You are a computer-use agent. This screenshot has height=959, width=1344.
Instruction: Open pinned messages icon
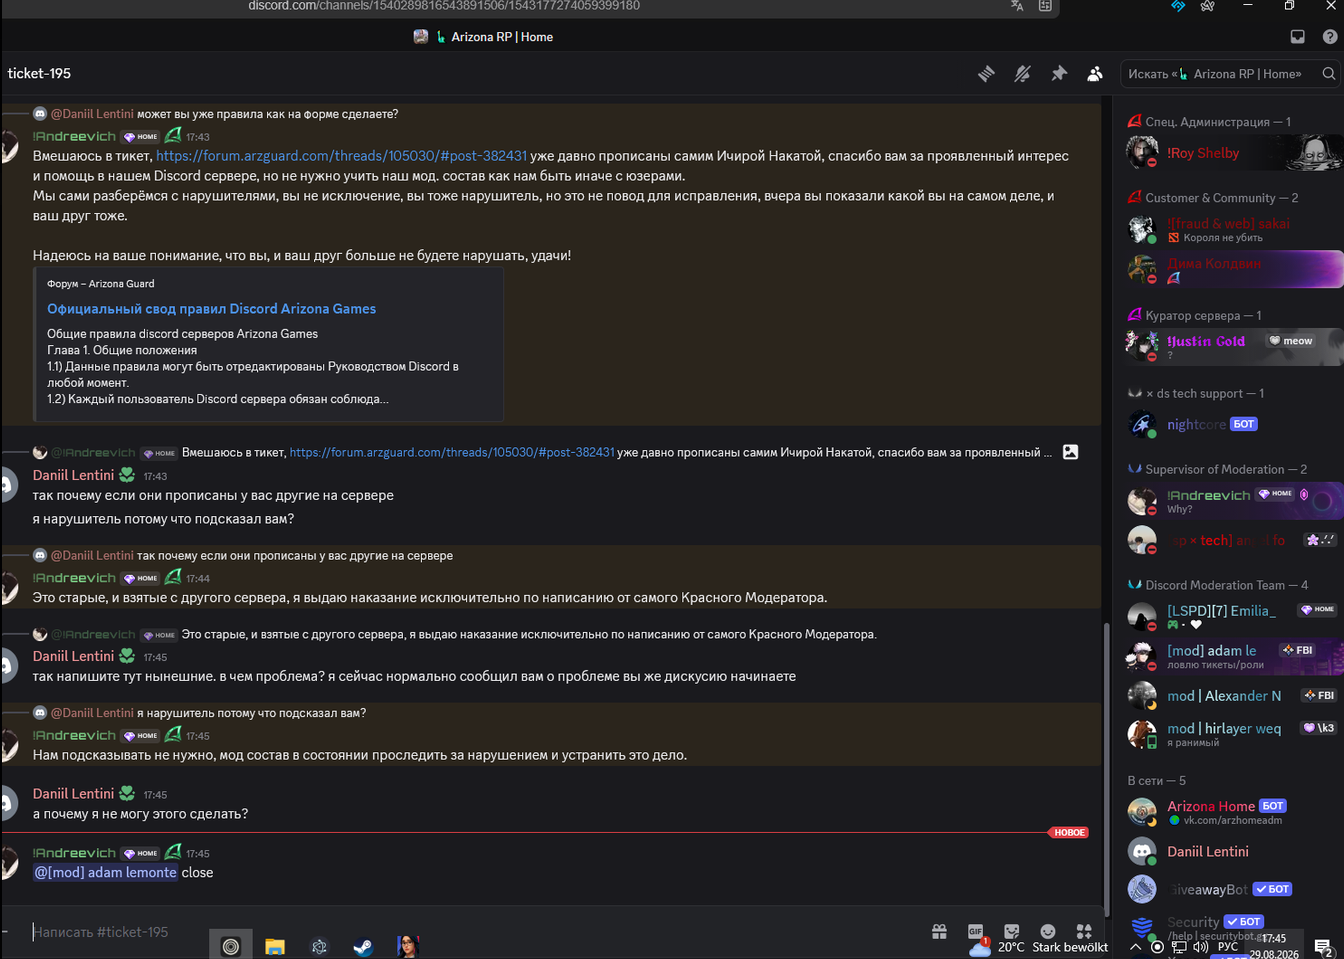coord(1059,74)
